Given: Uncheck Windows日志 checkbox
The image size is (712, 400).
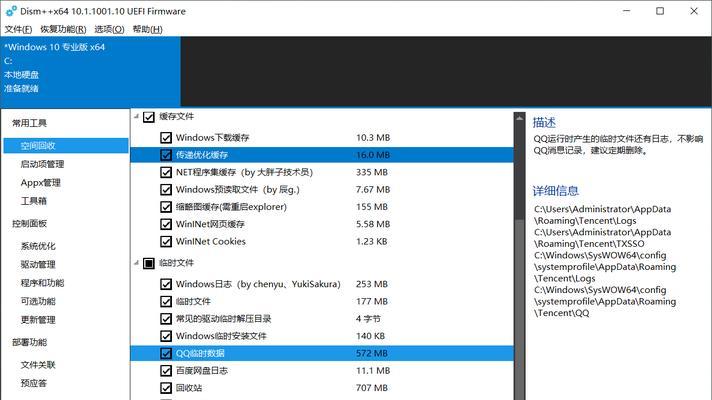Looking at the screenshot, I should coord(166,284).
